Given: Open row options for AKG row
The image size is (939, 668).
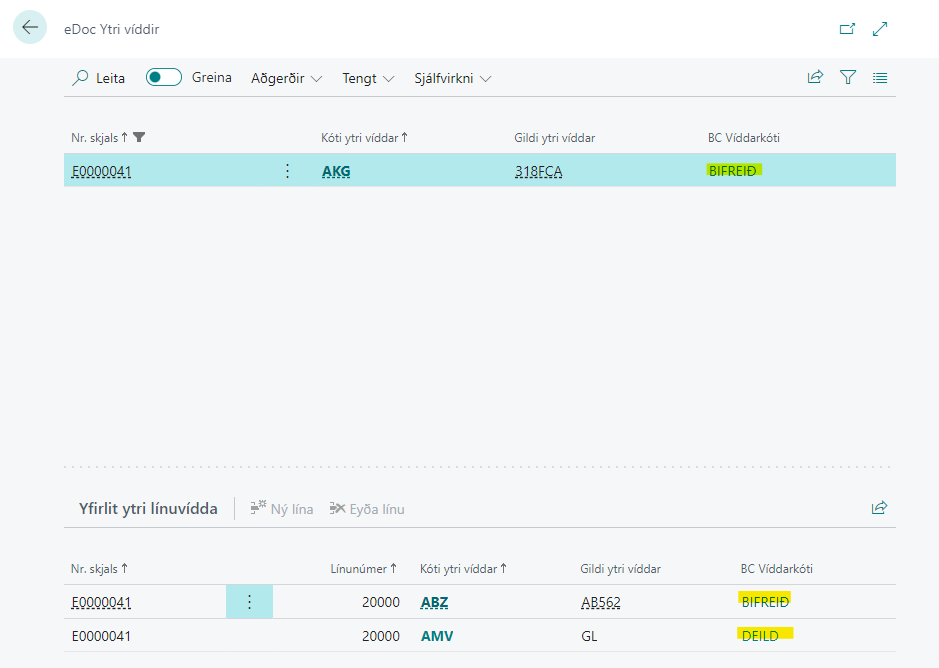Looking at the screenshot, I should [x=287, y=171].
